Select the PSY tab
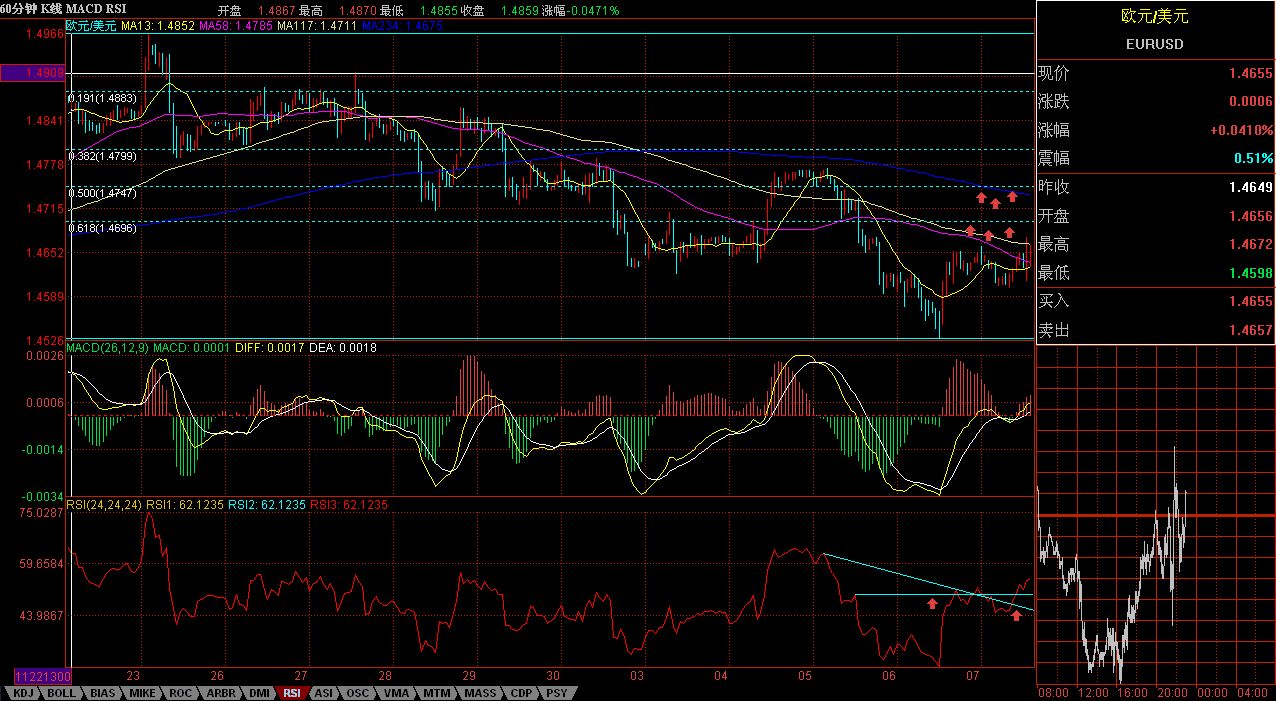The width and height of the screenshot is (1276, 701). click(556, 692)
